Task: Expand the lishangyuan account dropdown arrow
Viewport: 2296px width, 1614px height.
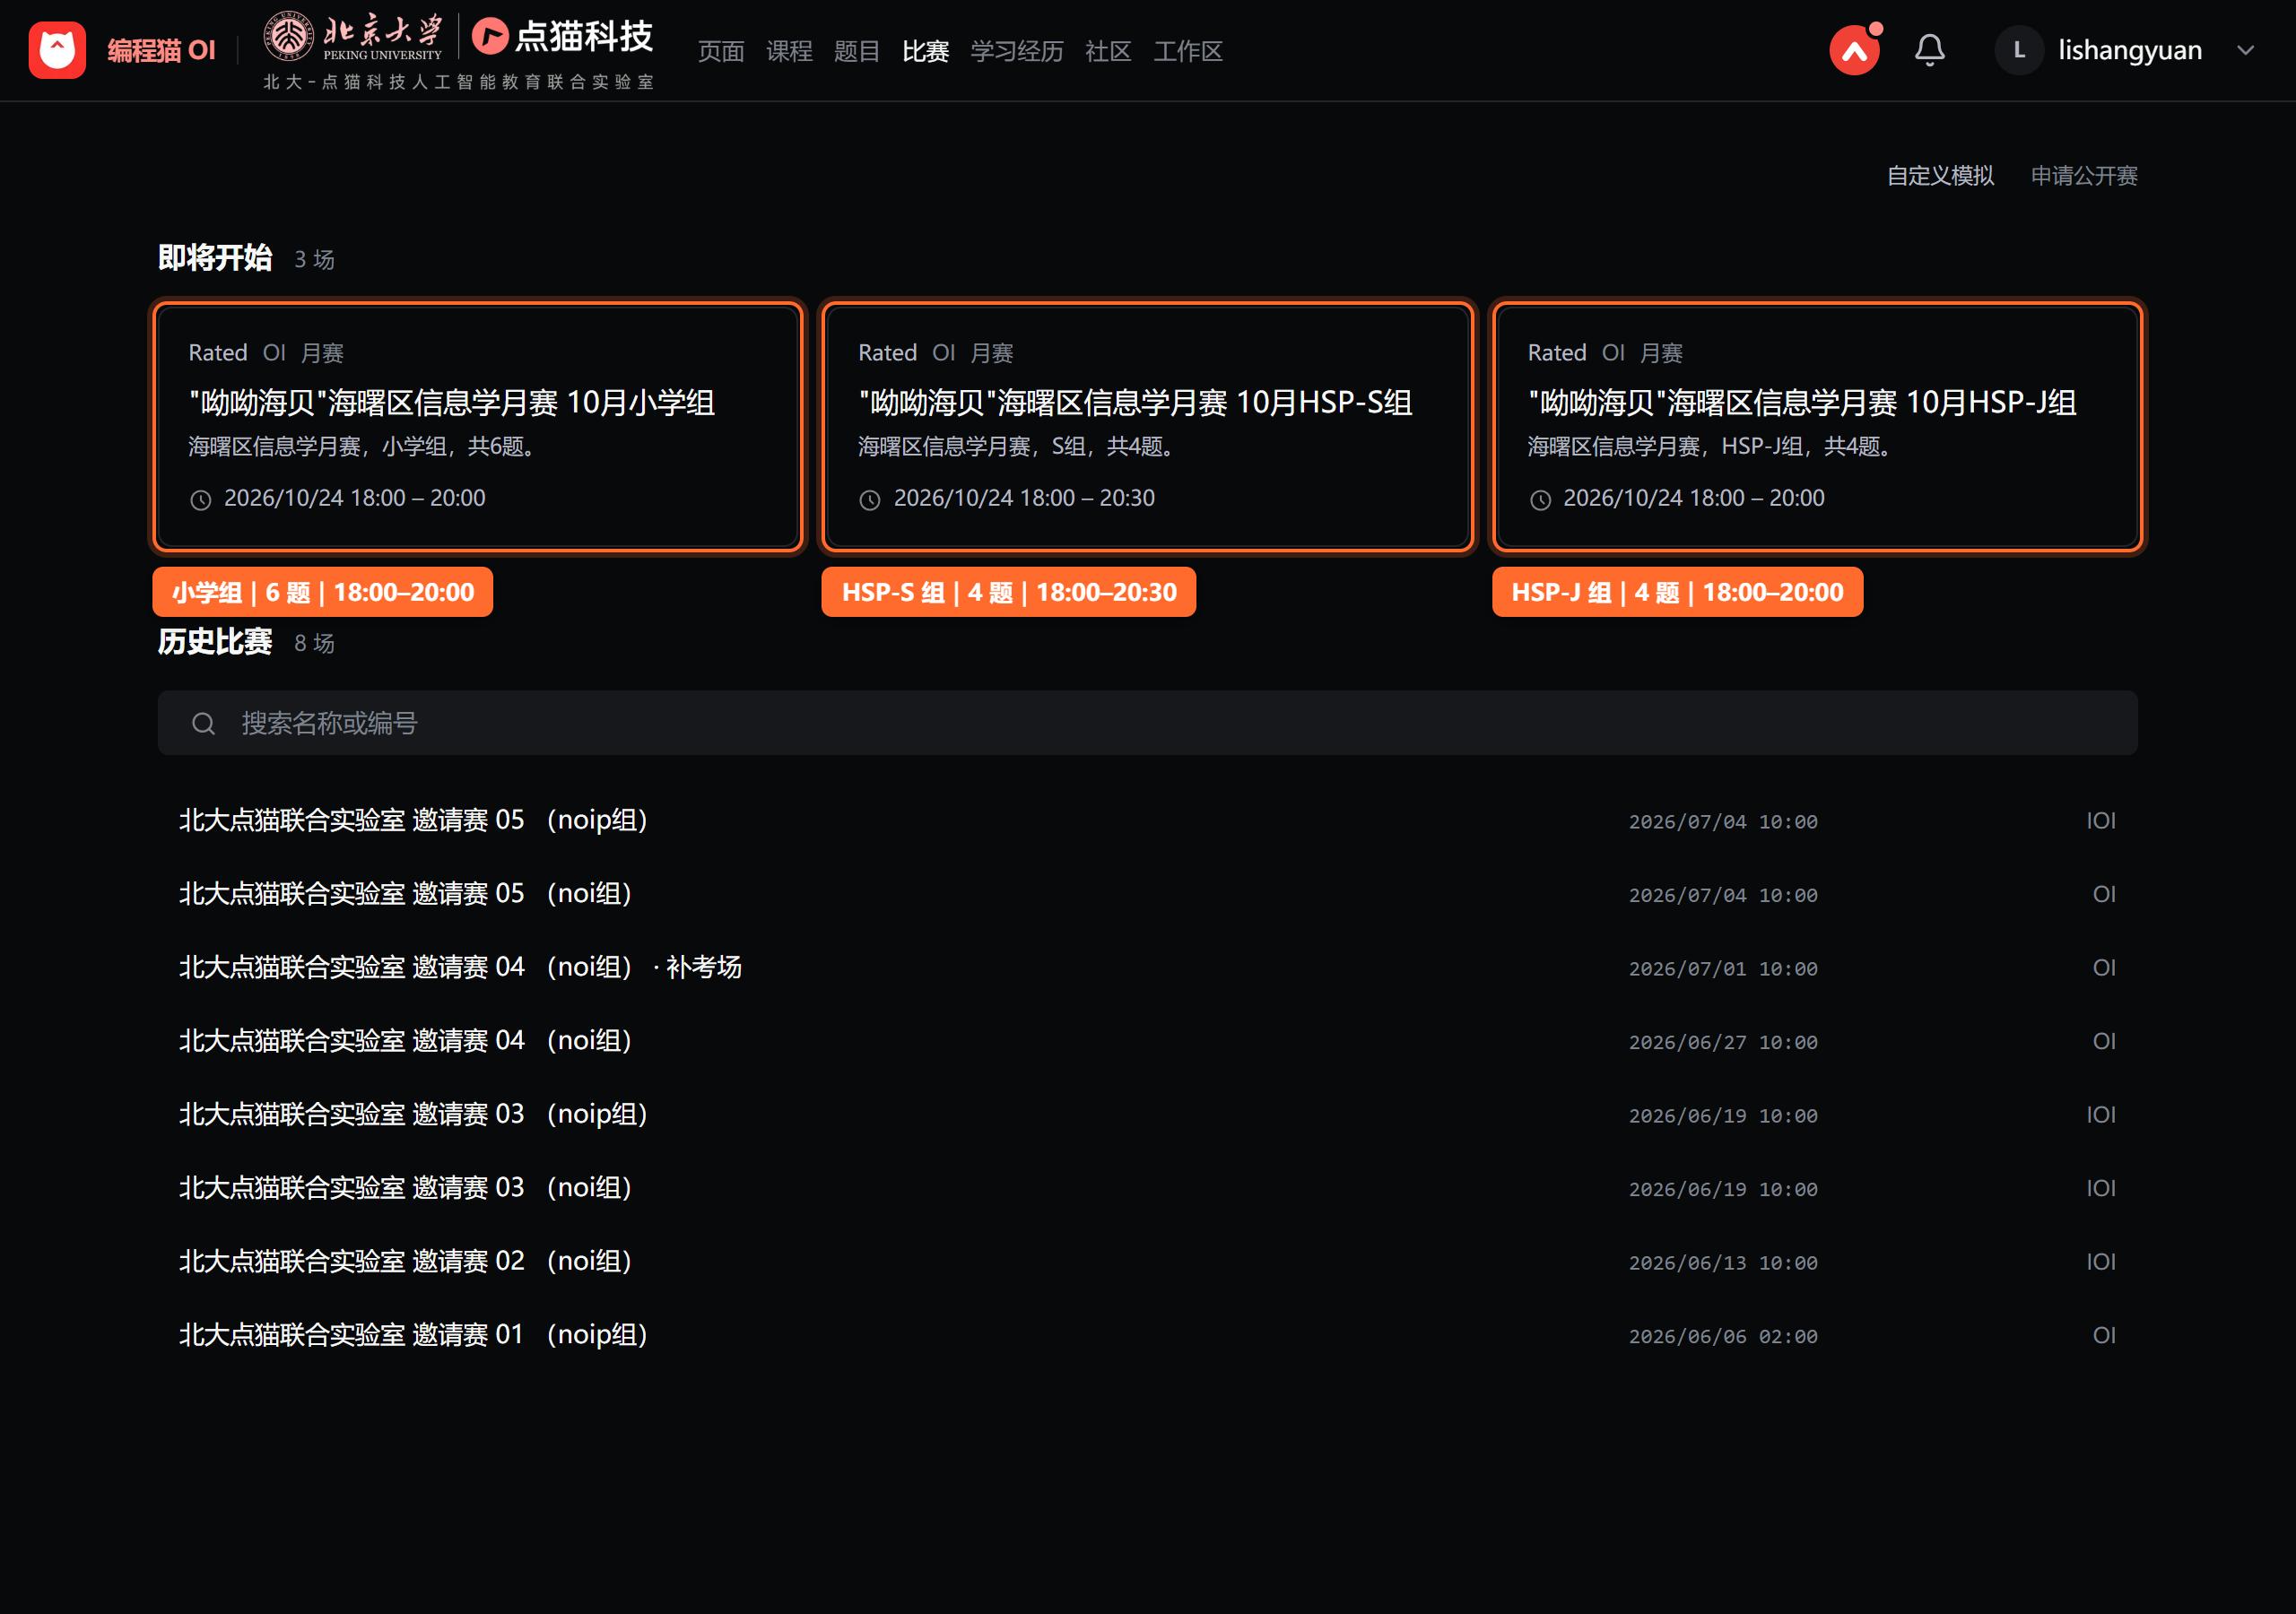Action: (2245, 50)
